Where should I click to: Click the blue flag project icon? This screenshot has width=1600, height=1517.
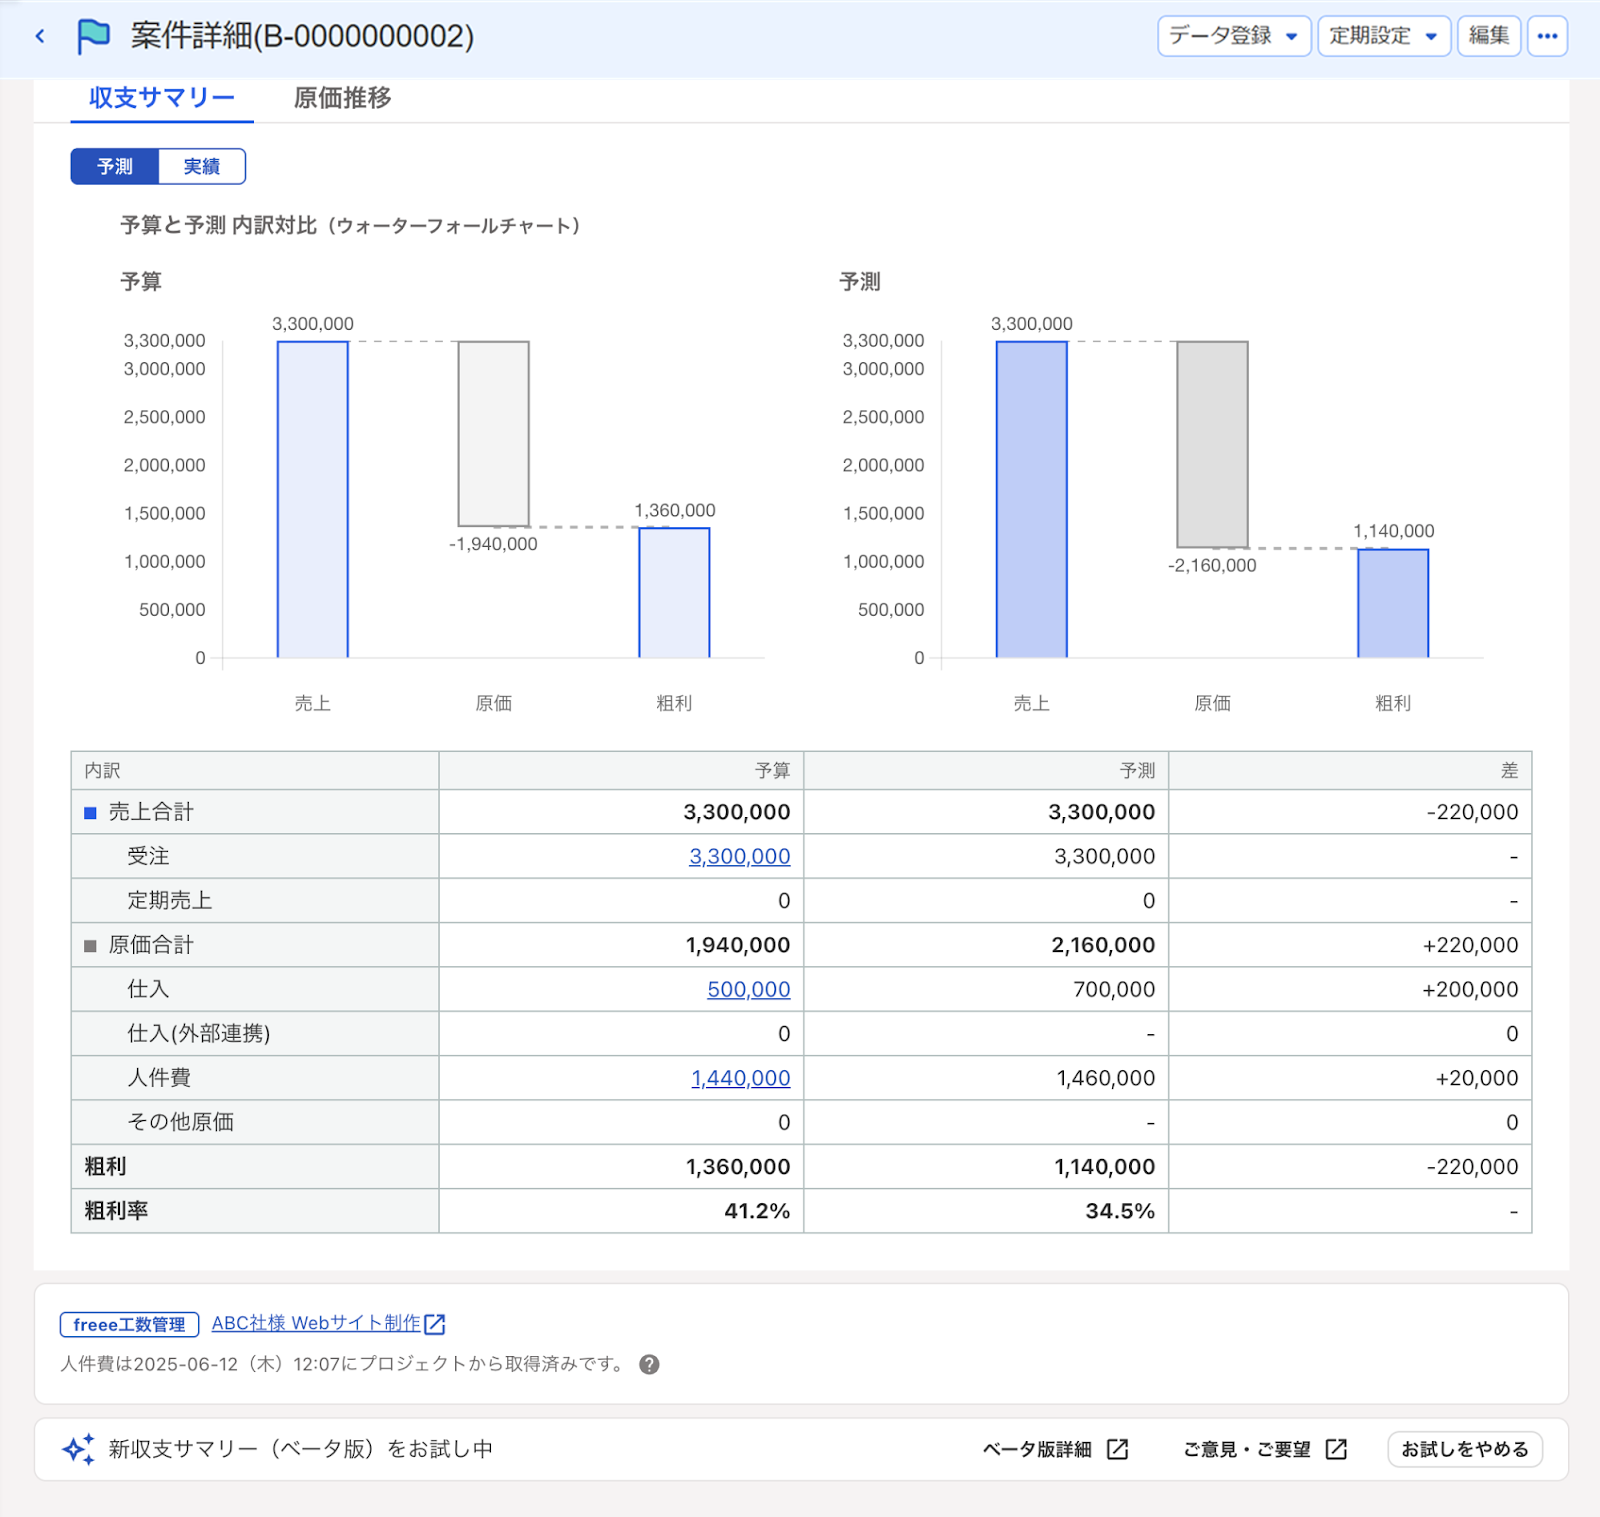(x=93, y=36)
